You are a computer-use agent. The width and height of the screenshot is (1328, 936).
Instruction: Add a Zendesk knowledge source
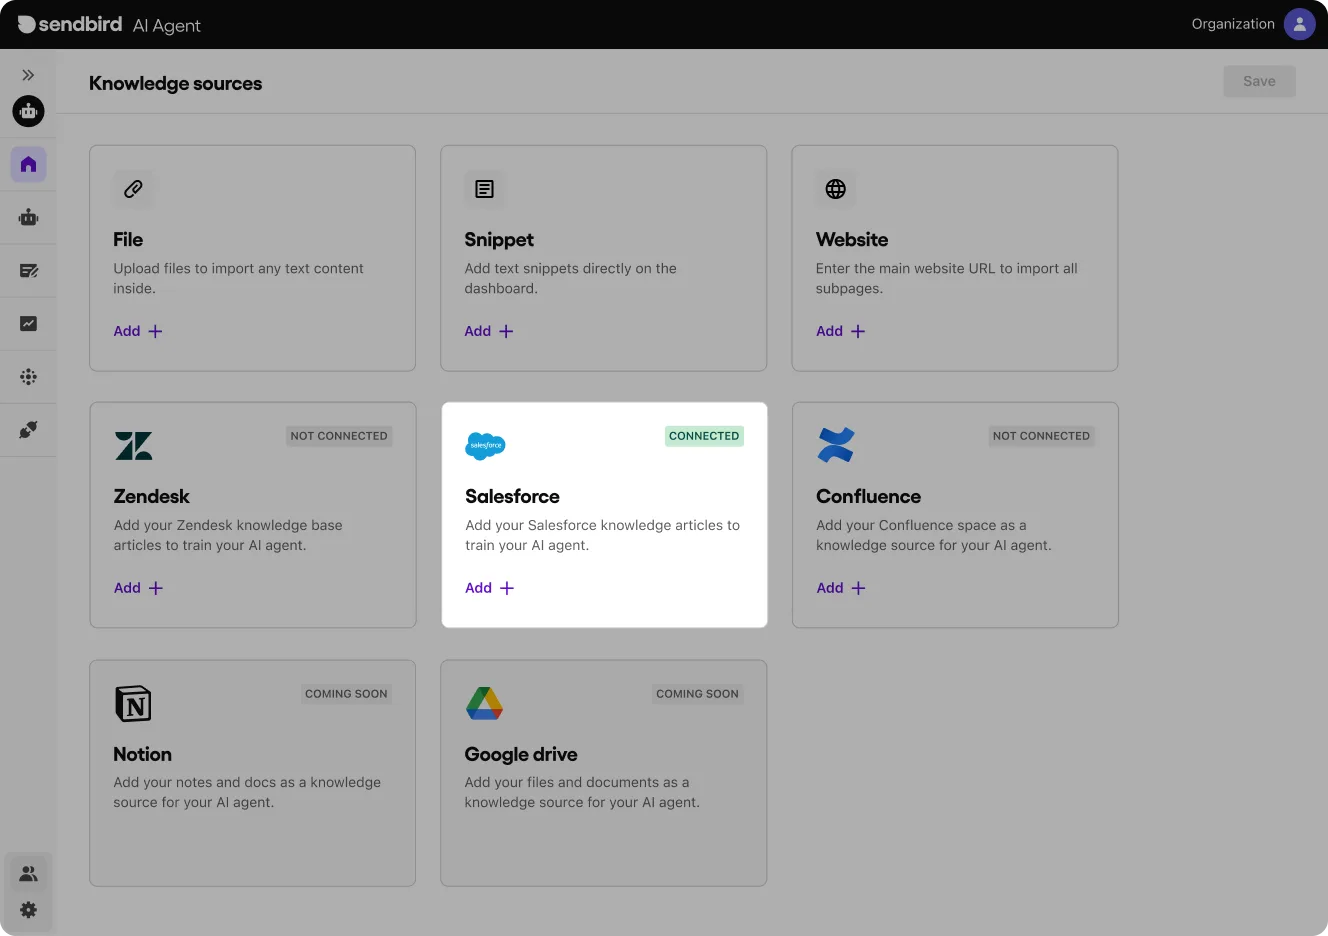[x=138, y=588]
